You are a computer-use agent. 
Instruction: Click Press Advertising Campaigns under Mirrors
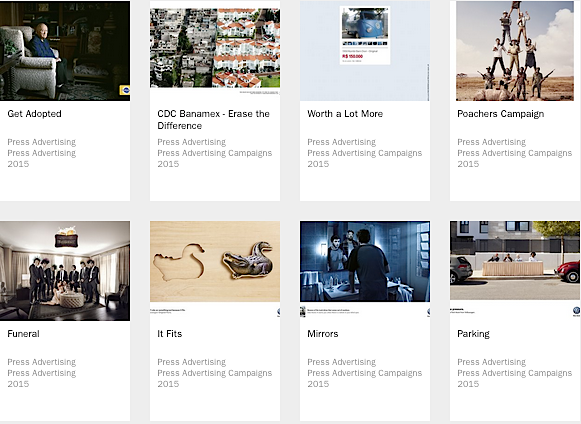coord(365,373)
